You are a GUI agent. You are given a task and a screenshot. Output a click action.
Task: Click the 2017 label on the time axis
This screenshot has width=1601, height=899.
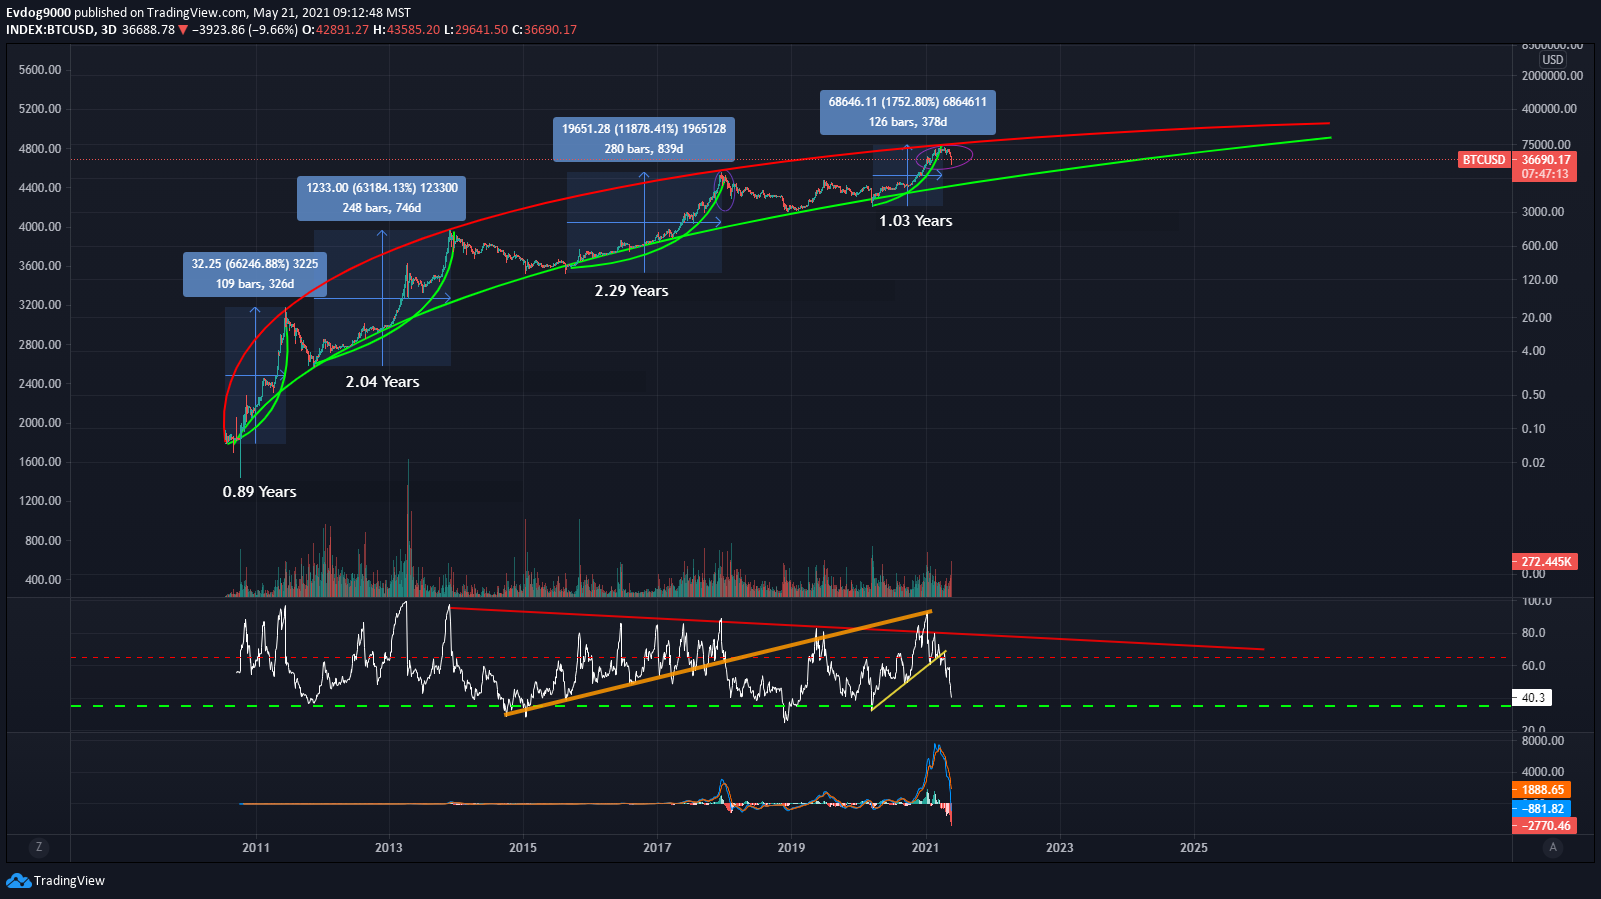pos(657,848)
